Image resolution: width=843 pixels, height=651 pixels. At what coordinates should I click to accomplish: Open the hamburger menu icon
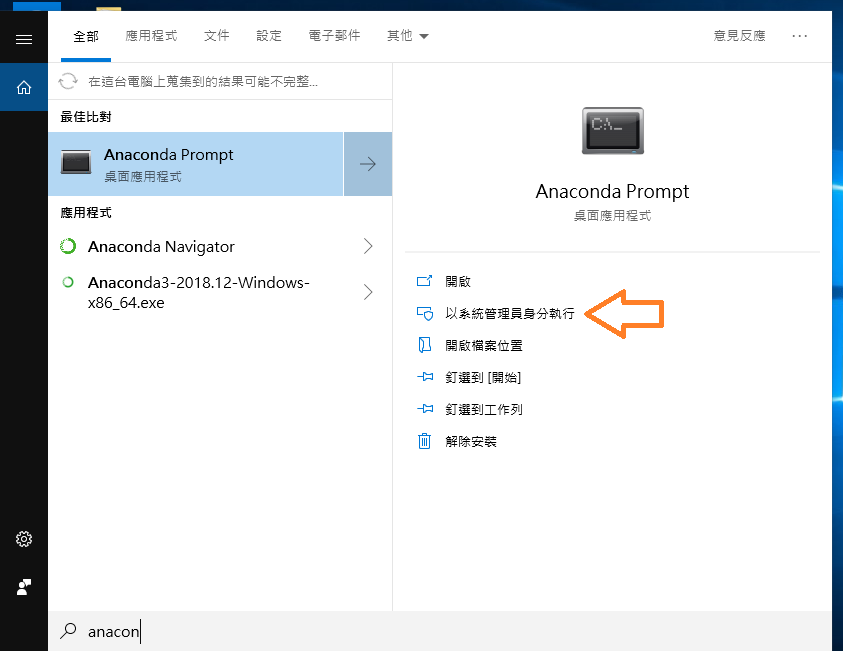click(24, 39)
